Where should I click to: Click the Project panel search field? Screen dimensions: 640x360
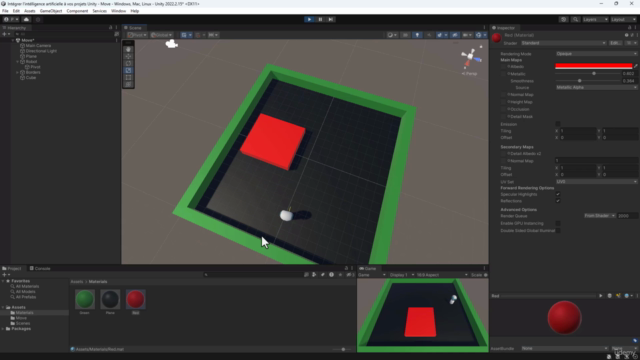253,275
